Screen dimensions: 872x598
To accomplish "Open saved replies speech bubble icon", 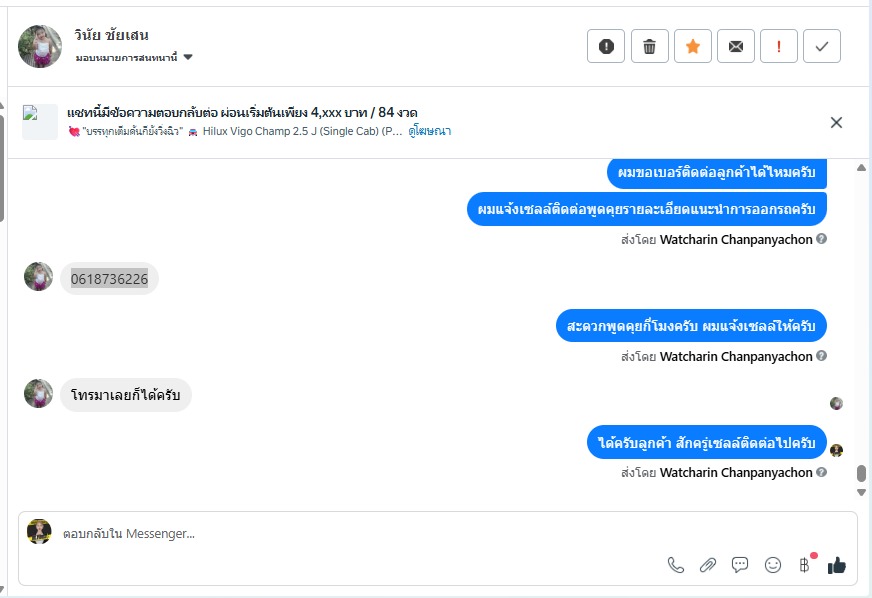I will pos(740,565).
